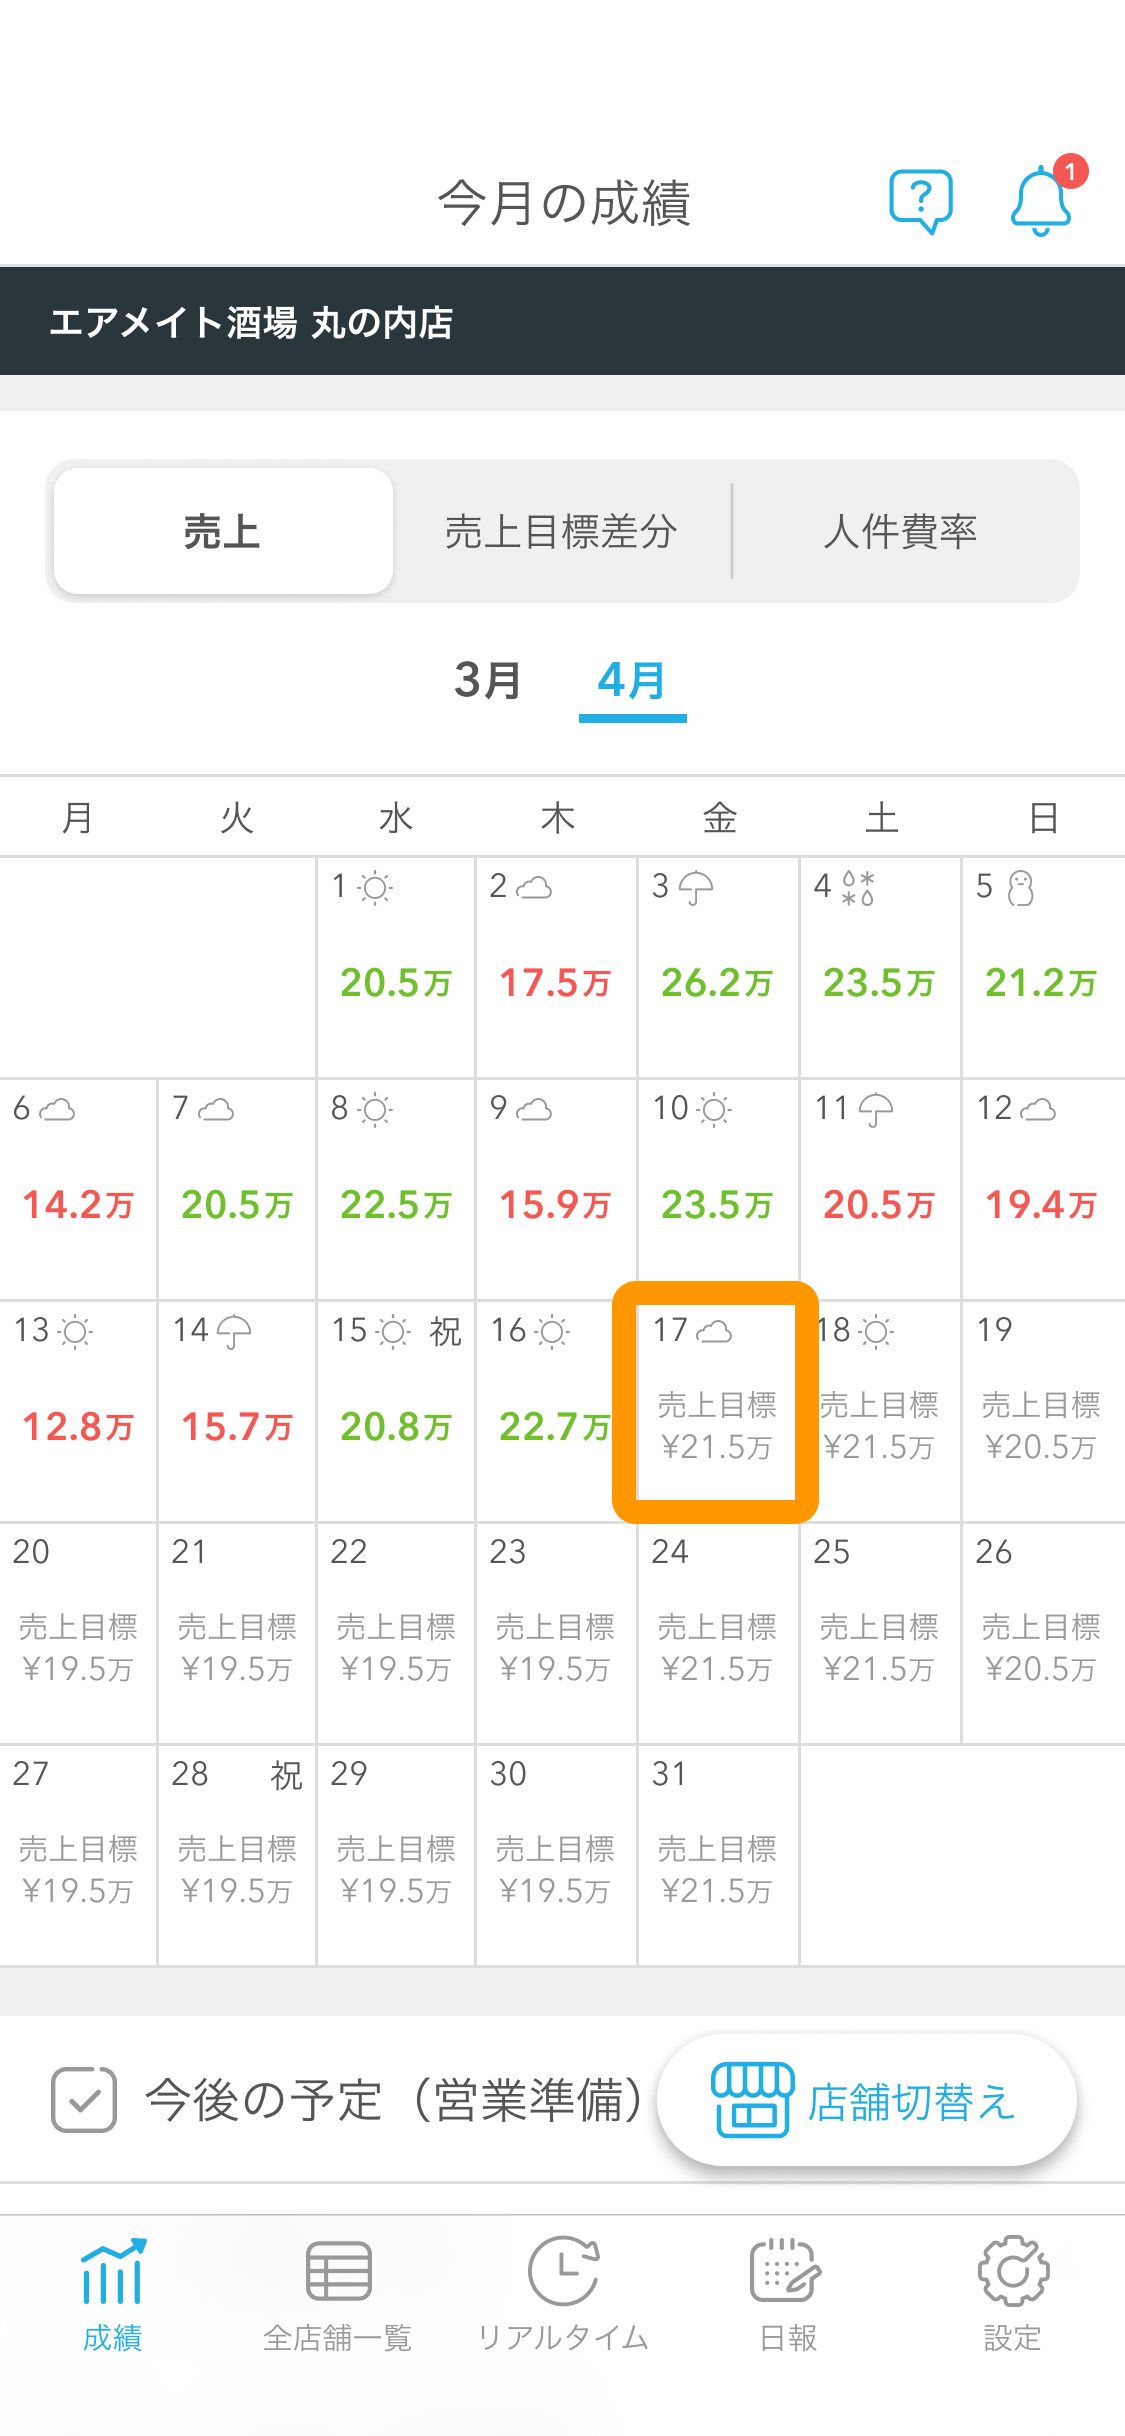The height and width of the screenshot is (2436, 1125).
Task: Open April 15 holiday sales 20.8万
Action: point(396,1426)
